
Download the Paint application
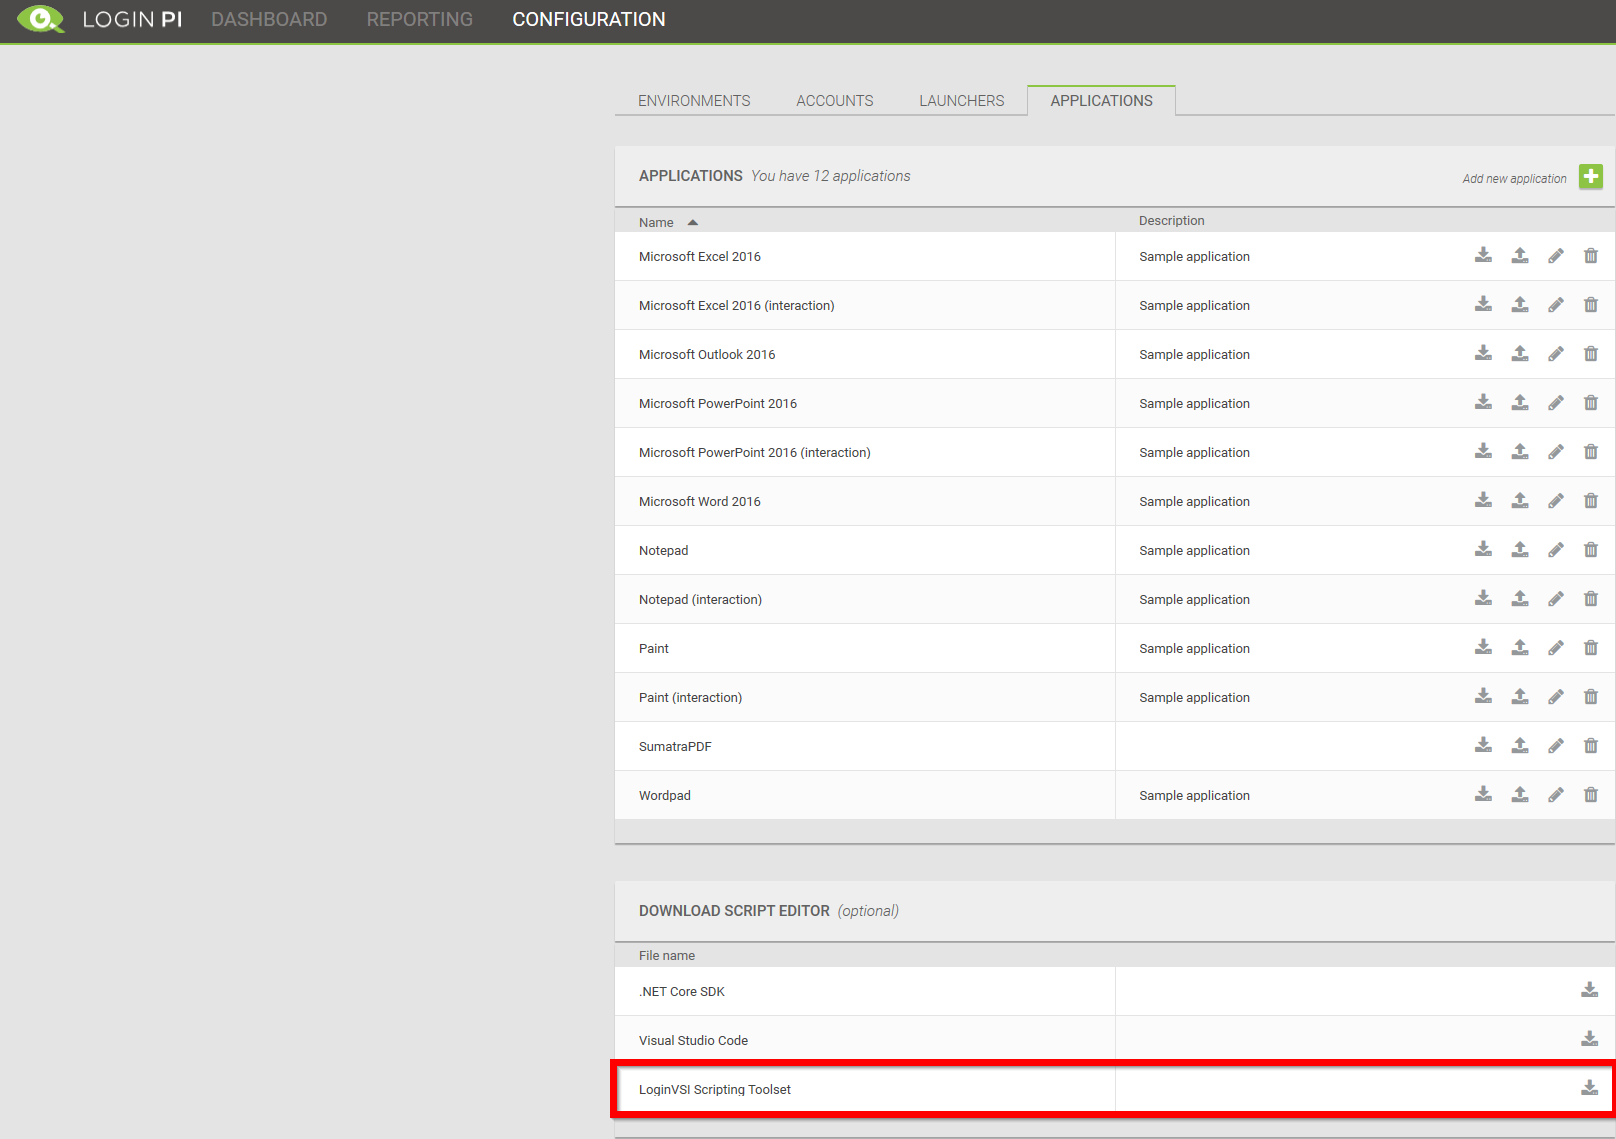(1483, 648)
